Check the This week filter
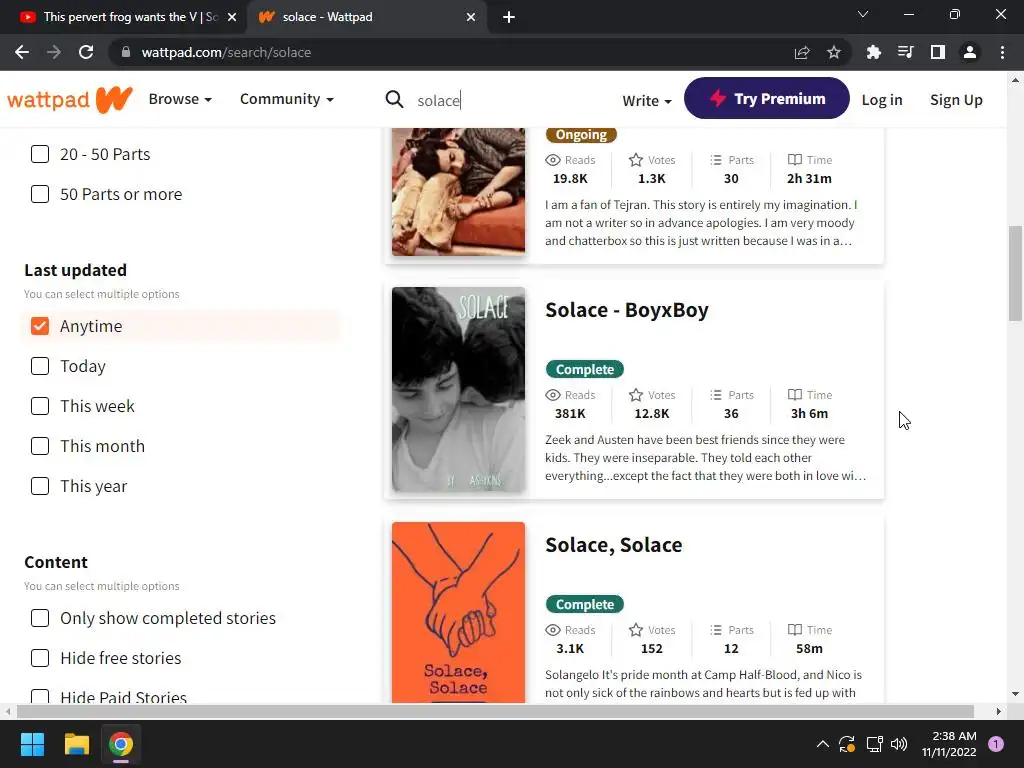Screen dimensions: 1024x768 point(40,406)
